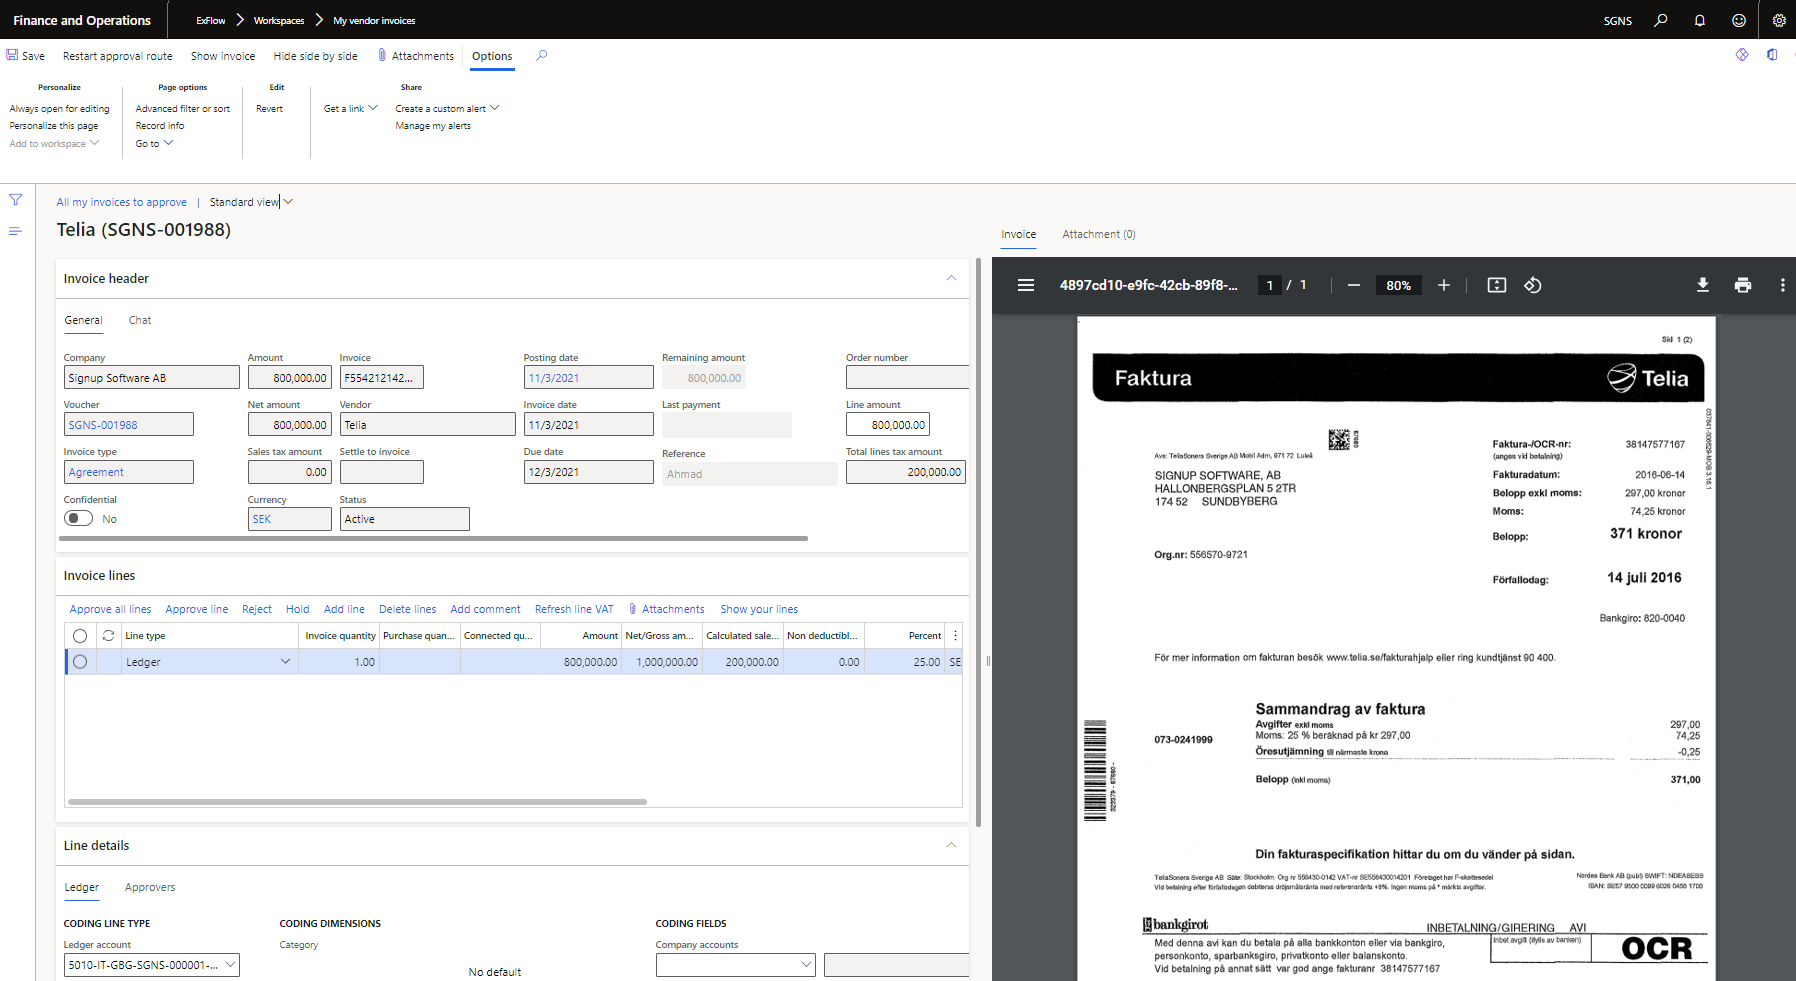Open the notifications bell
Screen dimensions: 1796x981
pyautogui.click(x=1700, y=20)
